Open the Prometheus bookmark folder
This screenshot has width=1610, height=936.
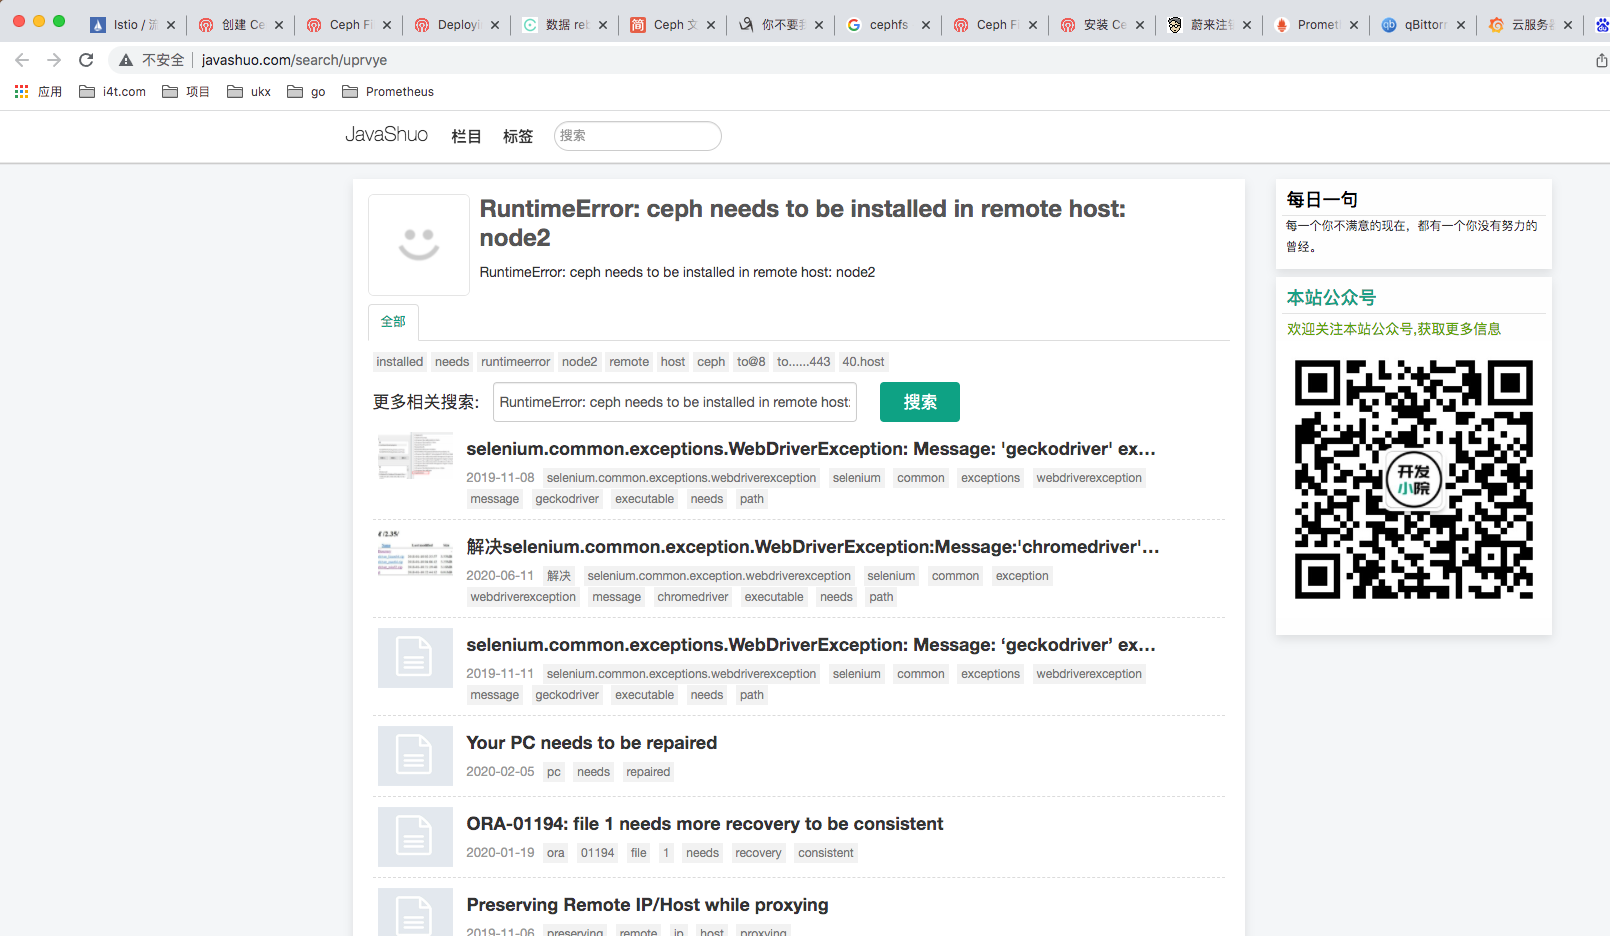388,91
